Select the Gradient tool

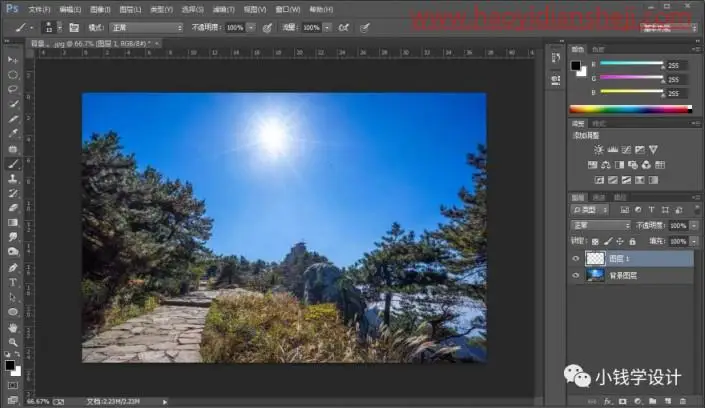[13, 223]
